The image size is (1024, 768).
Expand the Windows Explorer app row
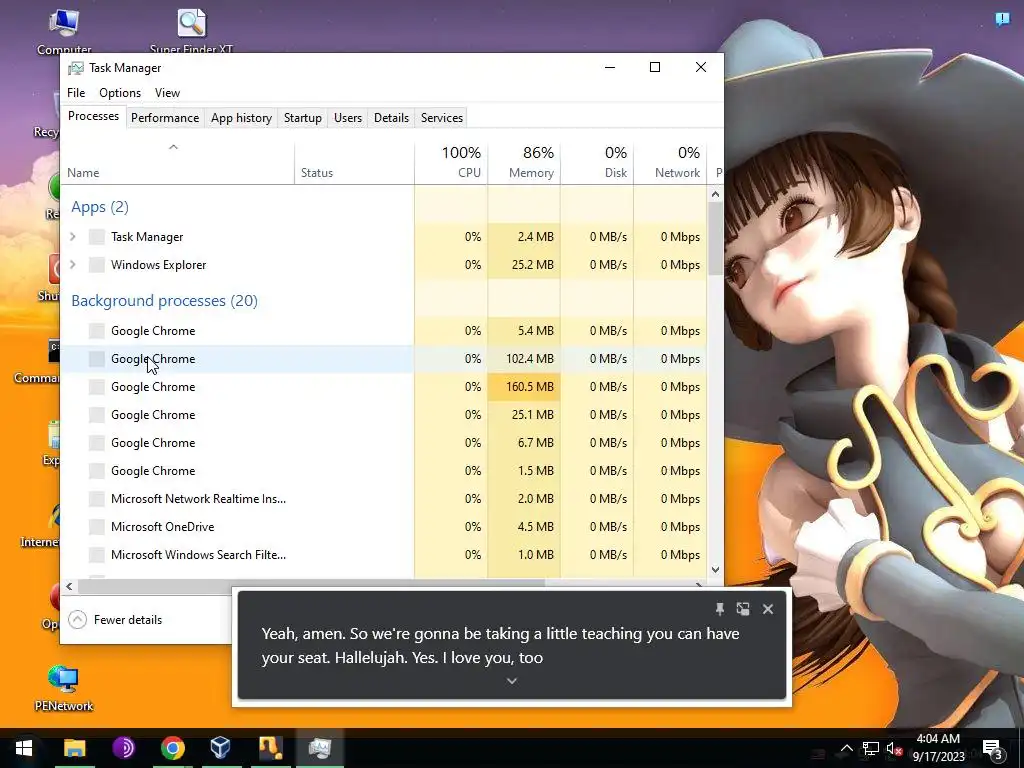pyautogui.click(x=73, y=264)
